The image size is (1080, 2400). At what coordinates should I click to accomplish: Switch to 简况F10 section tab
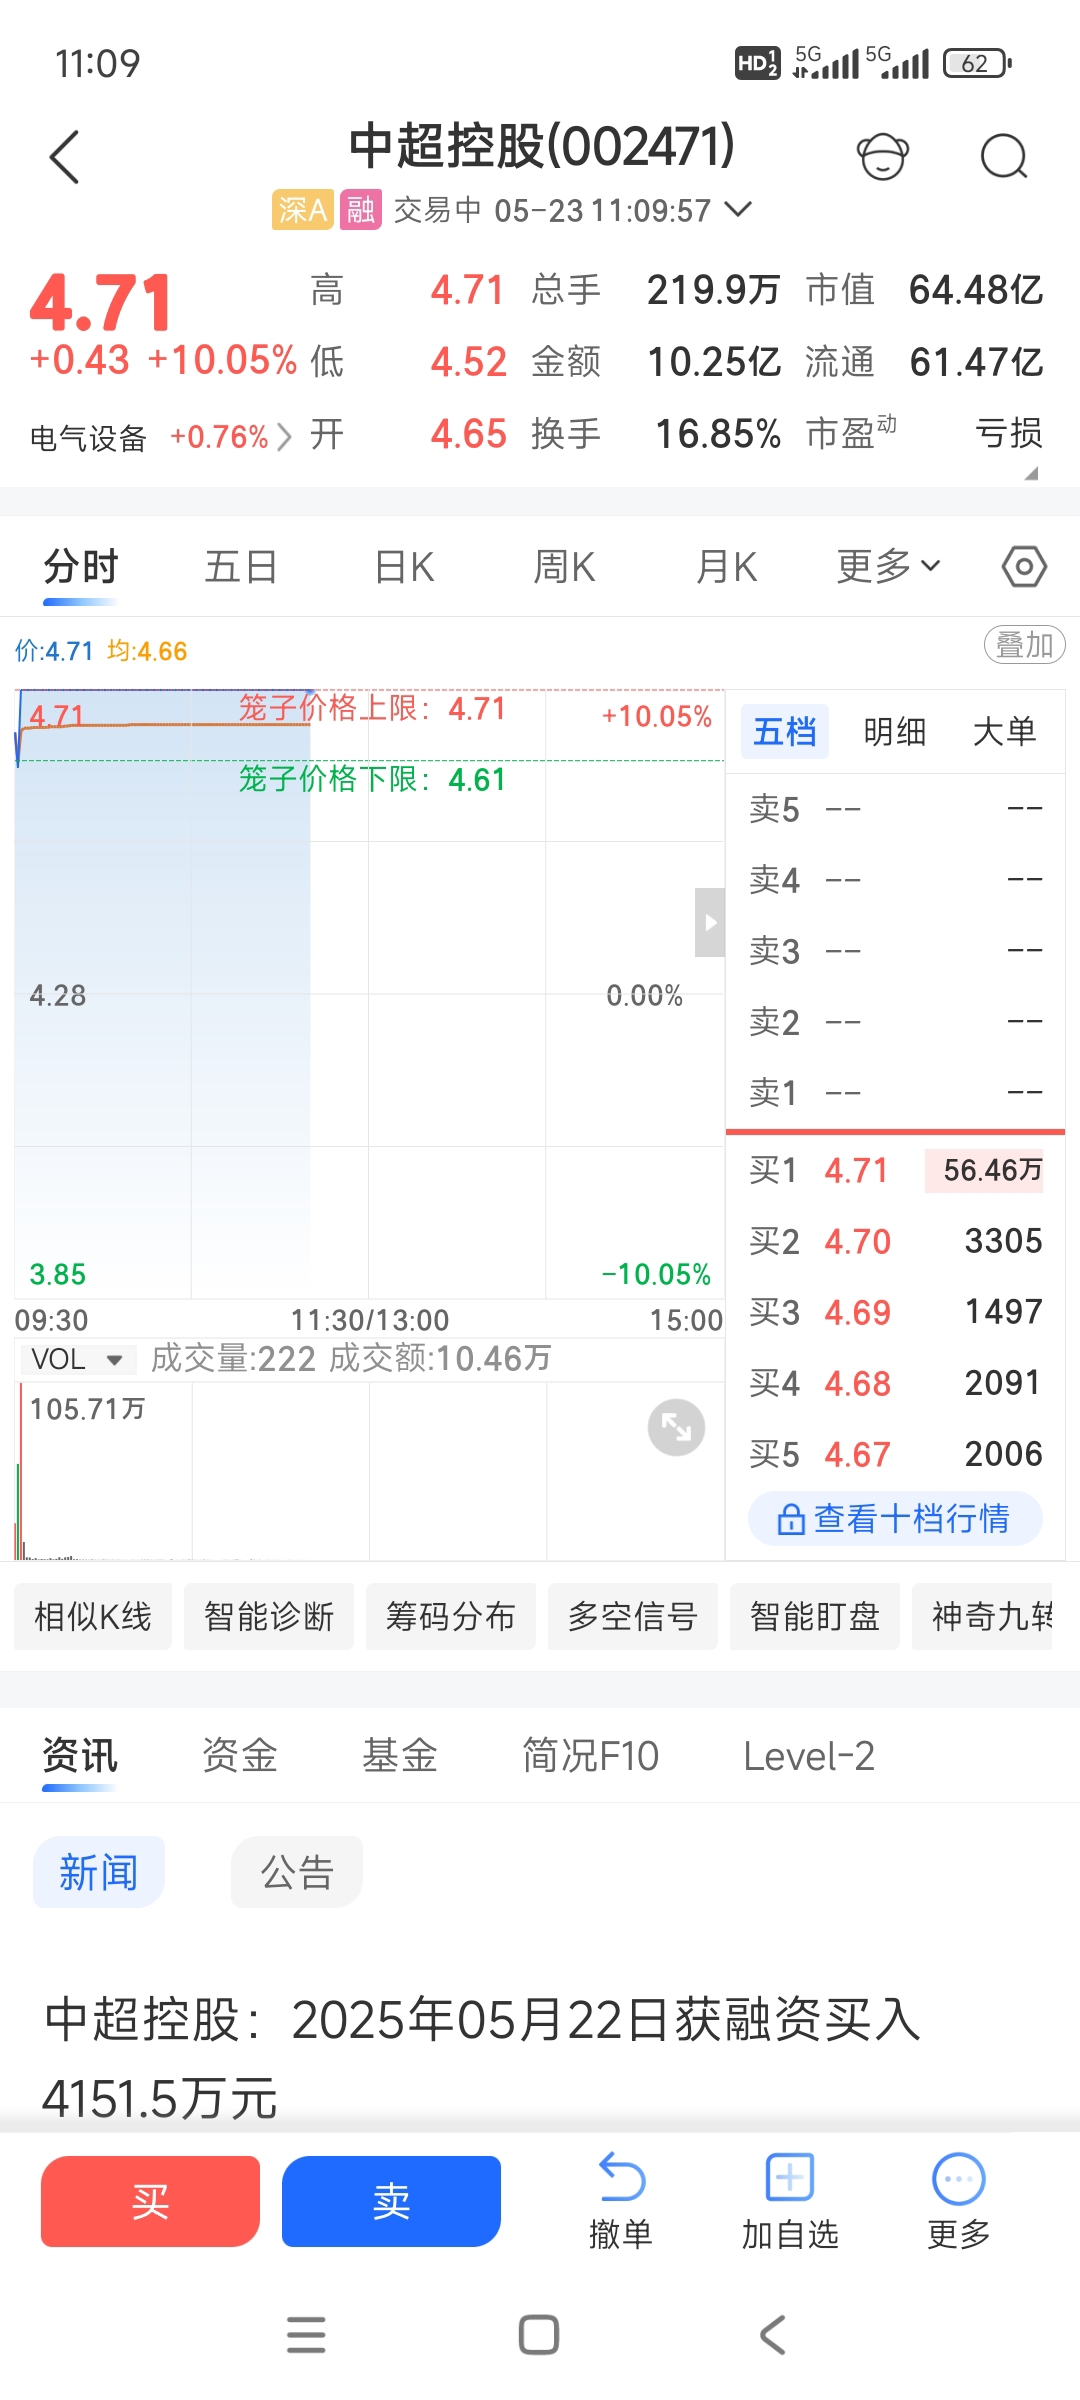(590, 1756)
